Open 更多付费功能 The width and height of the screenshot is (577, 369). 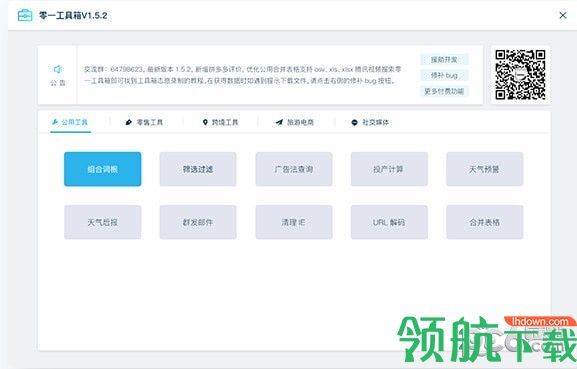[444, 91]
